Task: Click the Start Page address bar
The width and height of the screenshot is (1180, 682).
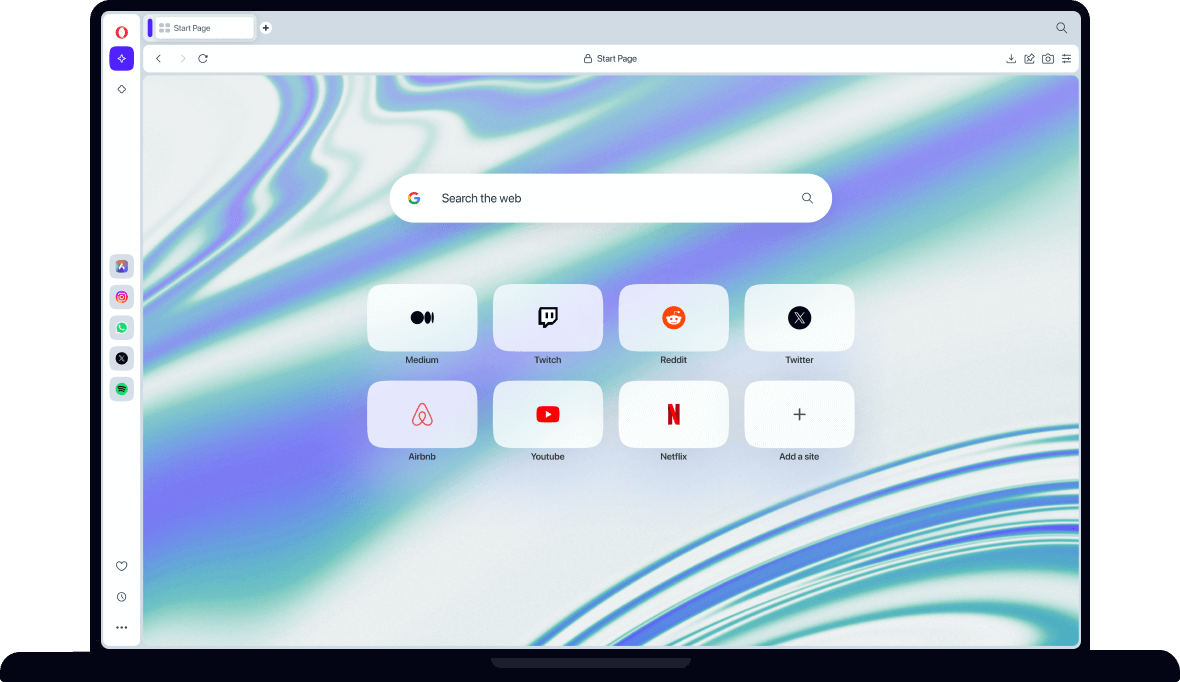Action: pos(610,59)
